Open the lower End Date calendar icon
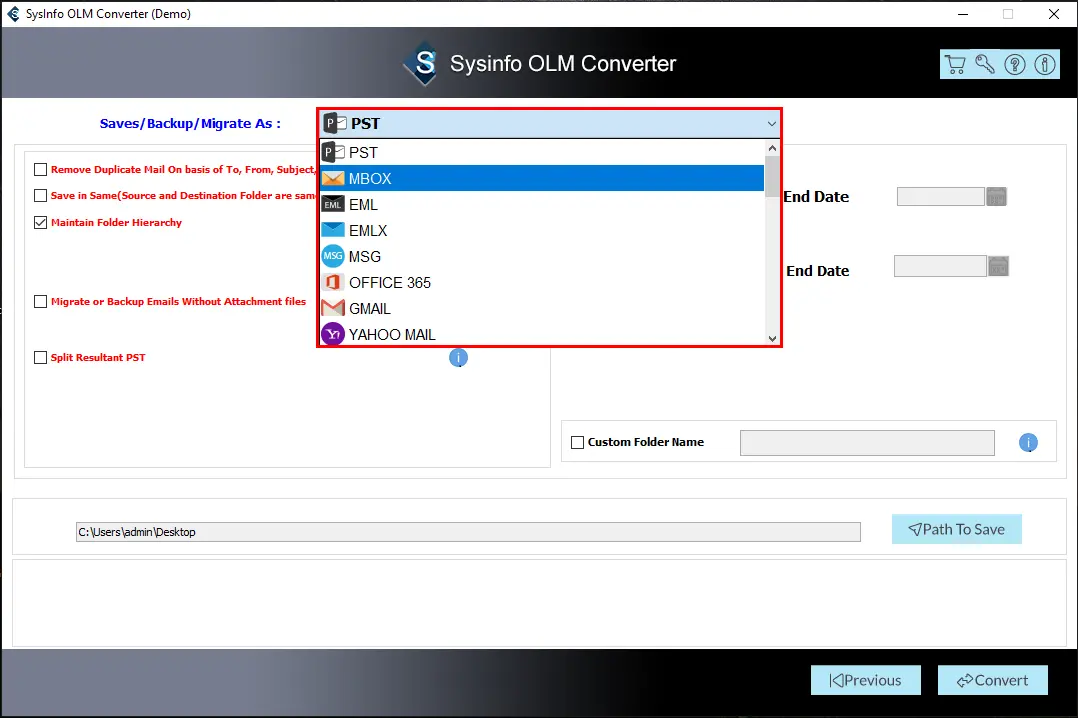 point(998,266)
